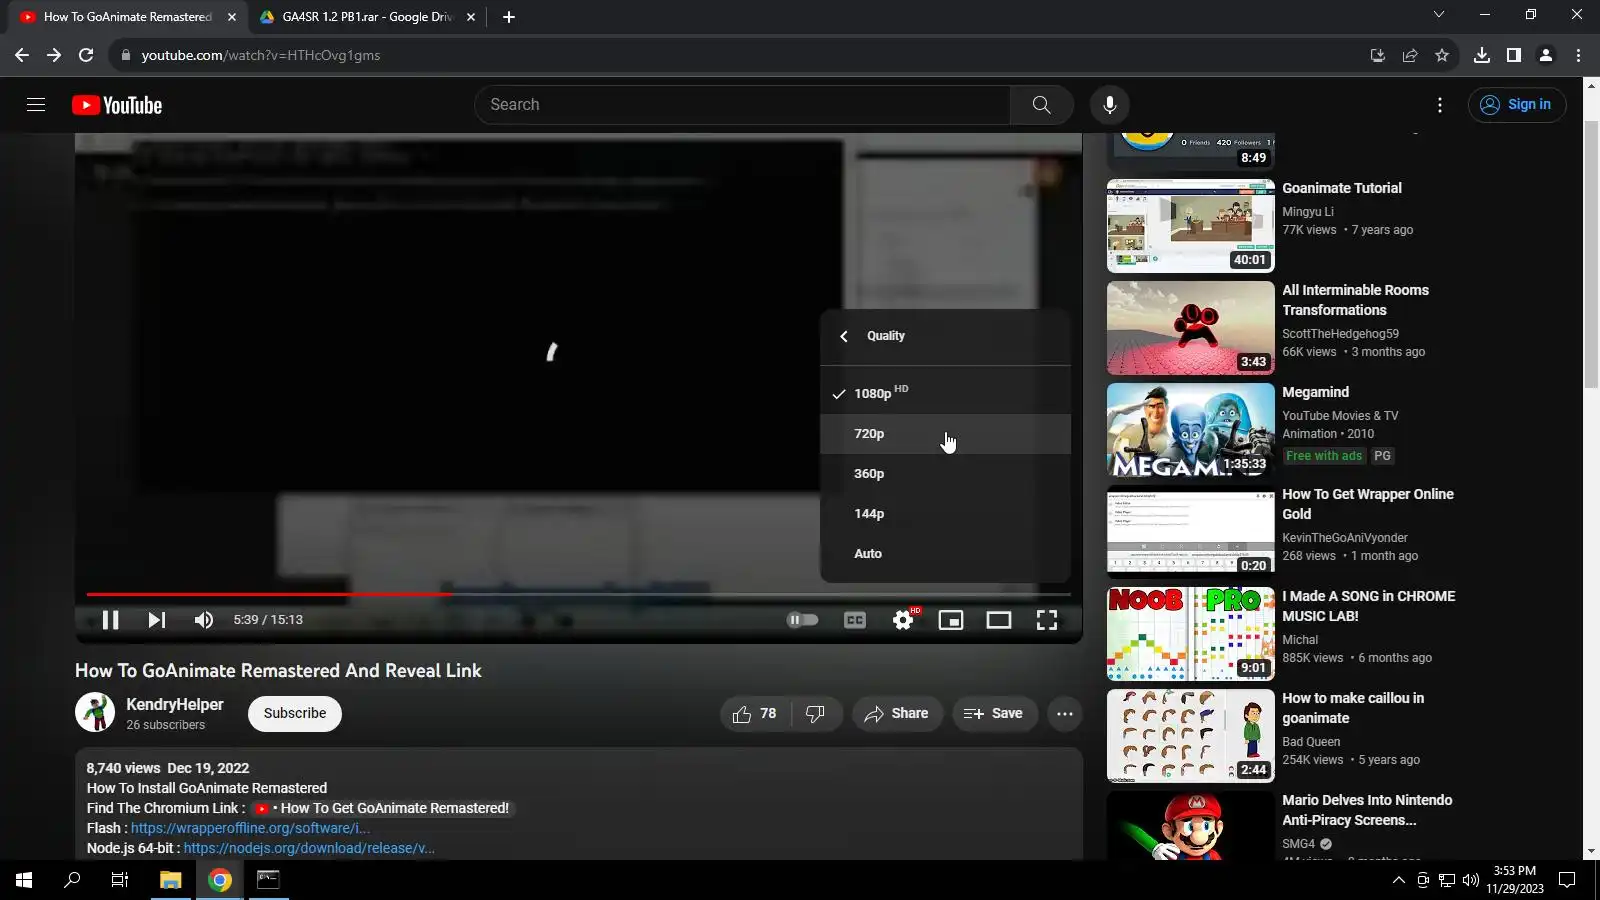Start voice search with microphone icon

click(x=1110, y=105)
